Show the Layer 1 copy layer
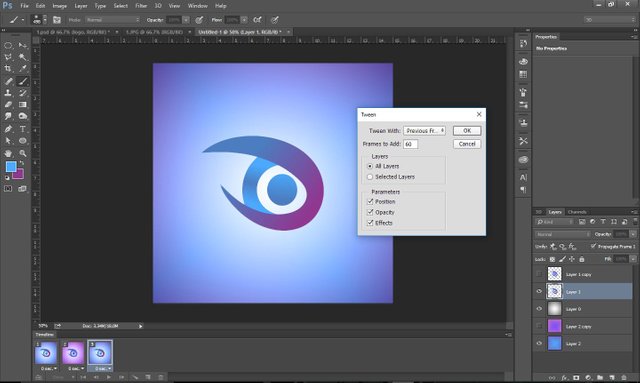 pyautogui.click(x=539, y=274)
